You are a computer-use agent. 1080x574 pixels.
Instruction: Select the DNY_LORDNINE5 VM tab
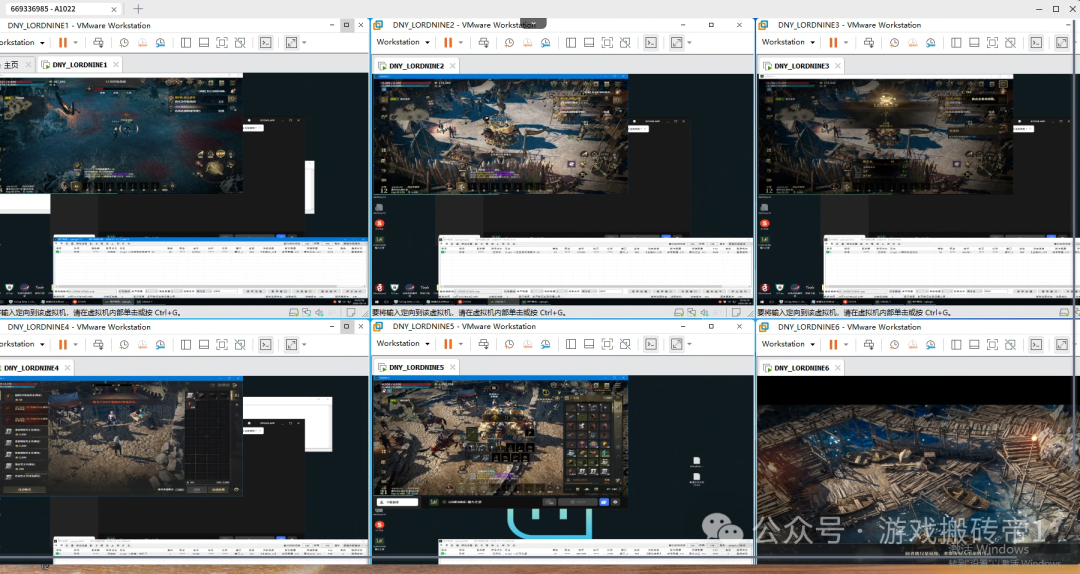tap(416, 367)
